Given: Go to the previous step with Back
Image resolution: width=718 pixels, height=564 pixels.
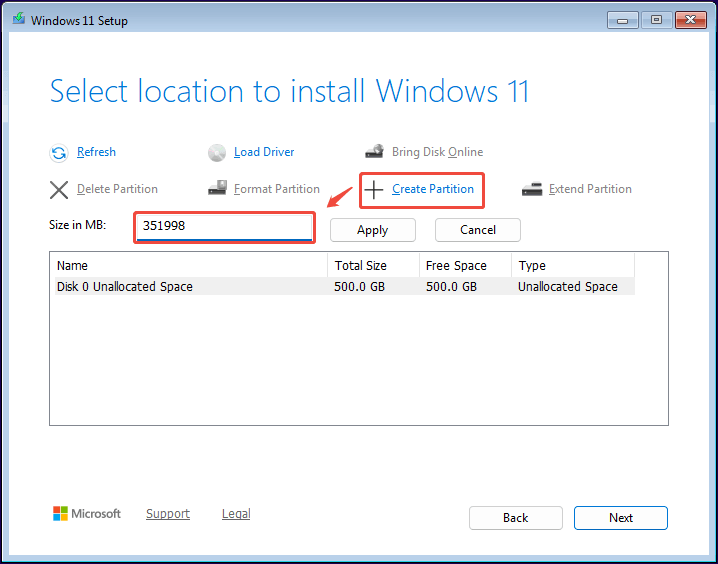Looking at the screenshot, I should pos(516,518).
